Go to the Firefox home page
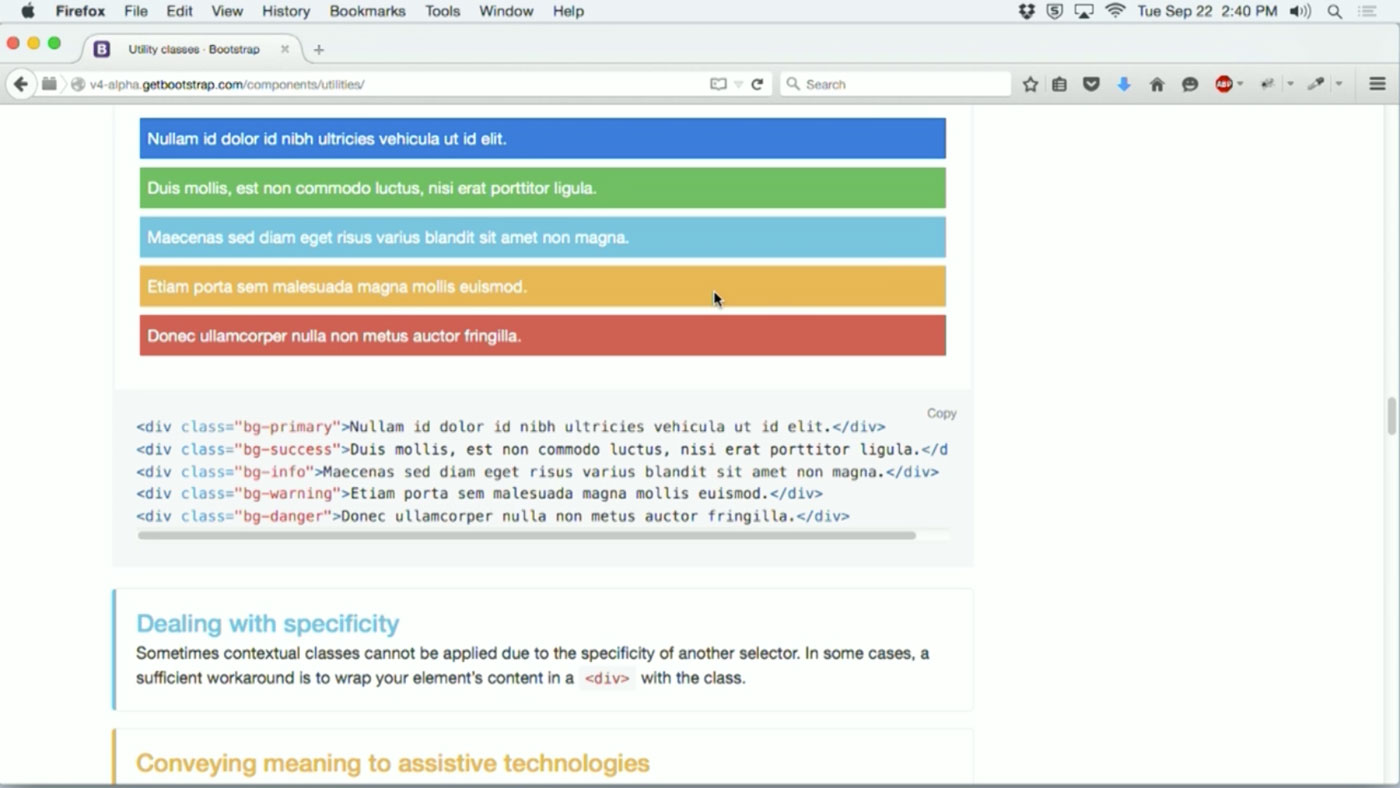The height and width of the screenshot is (788, 1400). [1158, 84]
